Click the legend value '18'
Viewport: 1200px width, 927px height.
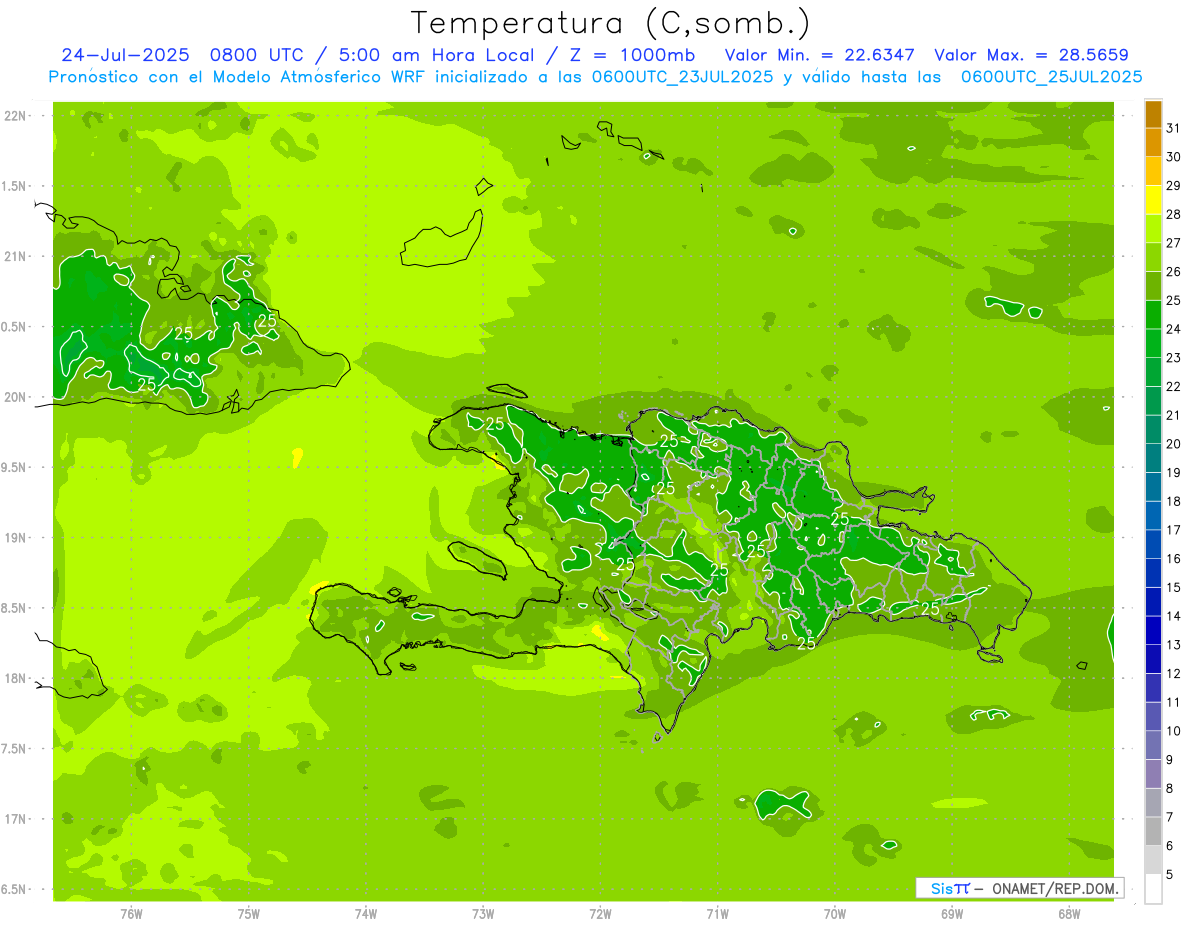1174,501
